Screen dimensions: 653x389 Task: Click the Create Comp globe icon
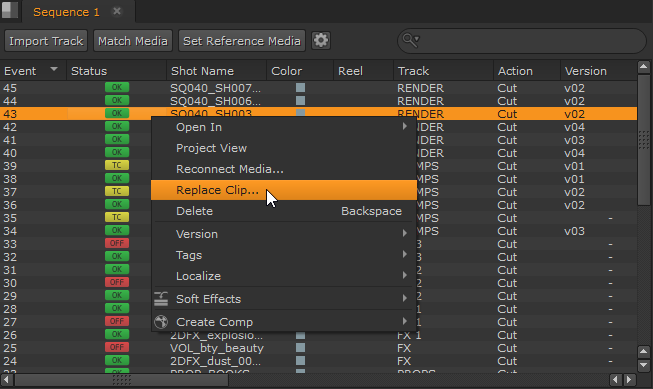coord(161,322)
